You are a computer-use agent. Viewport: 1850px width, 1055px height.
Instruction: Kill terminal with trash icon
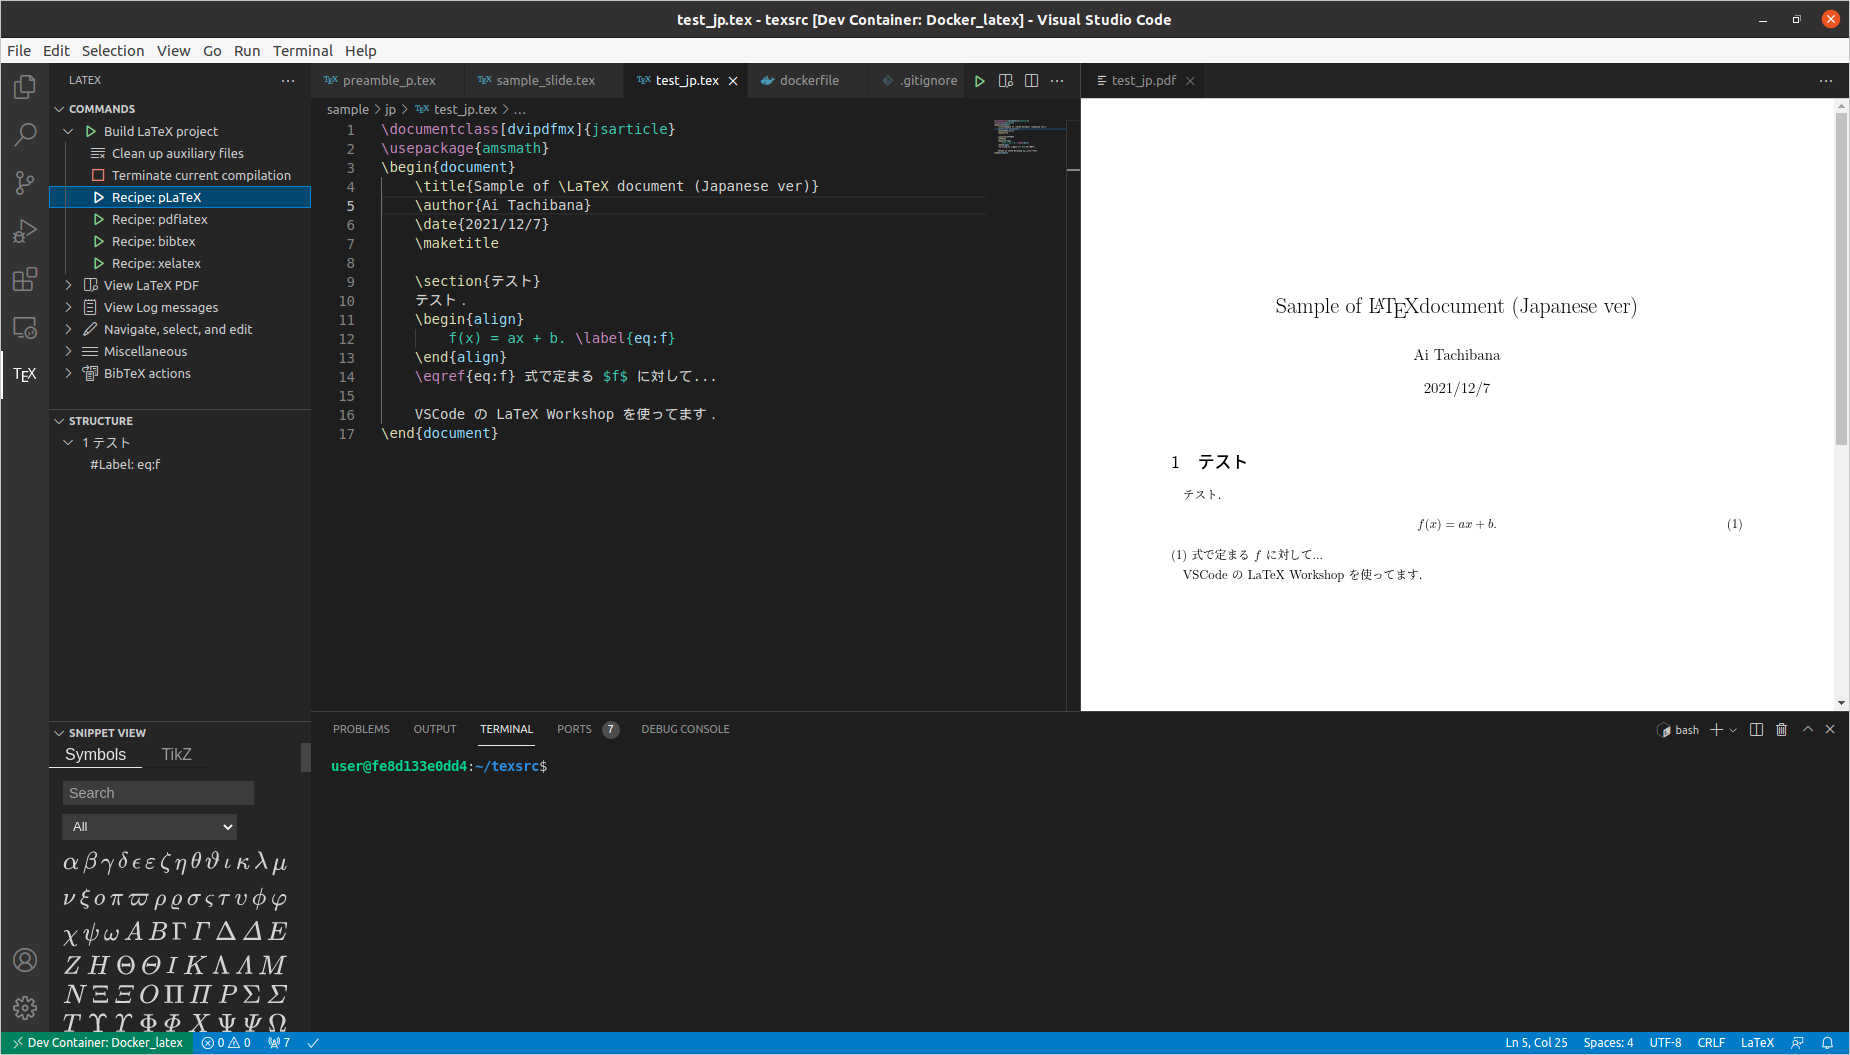coord(1781,730)
